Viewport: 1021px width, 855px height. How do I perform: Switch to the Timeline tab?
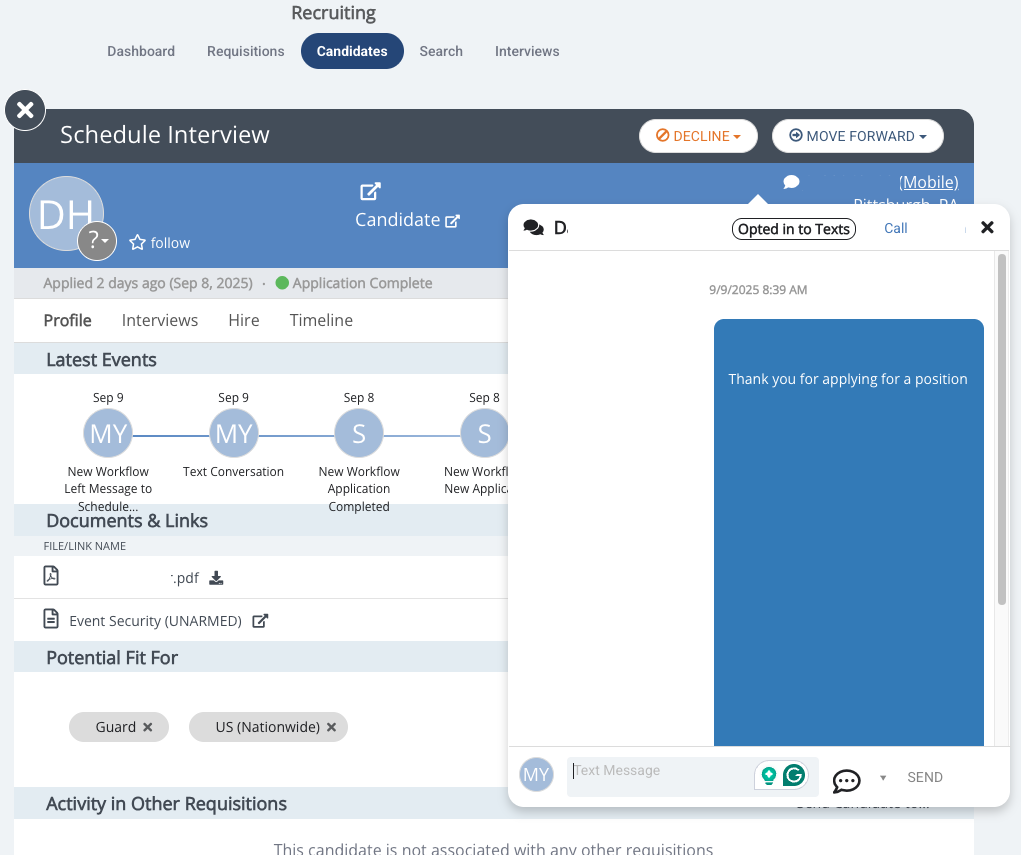pyautogui.click(x=321, y=320)
